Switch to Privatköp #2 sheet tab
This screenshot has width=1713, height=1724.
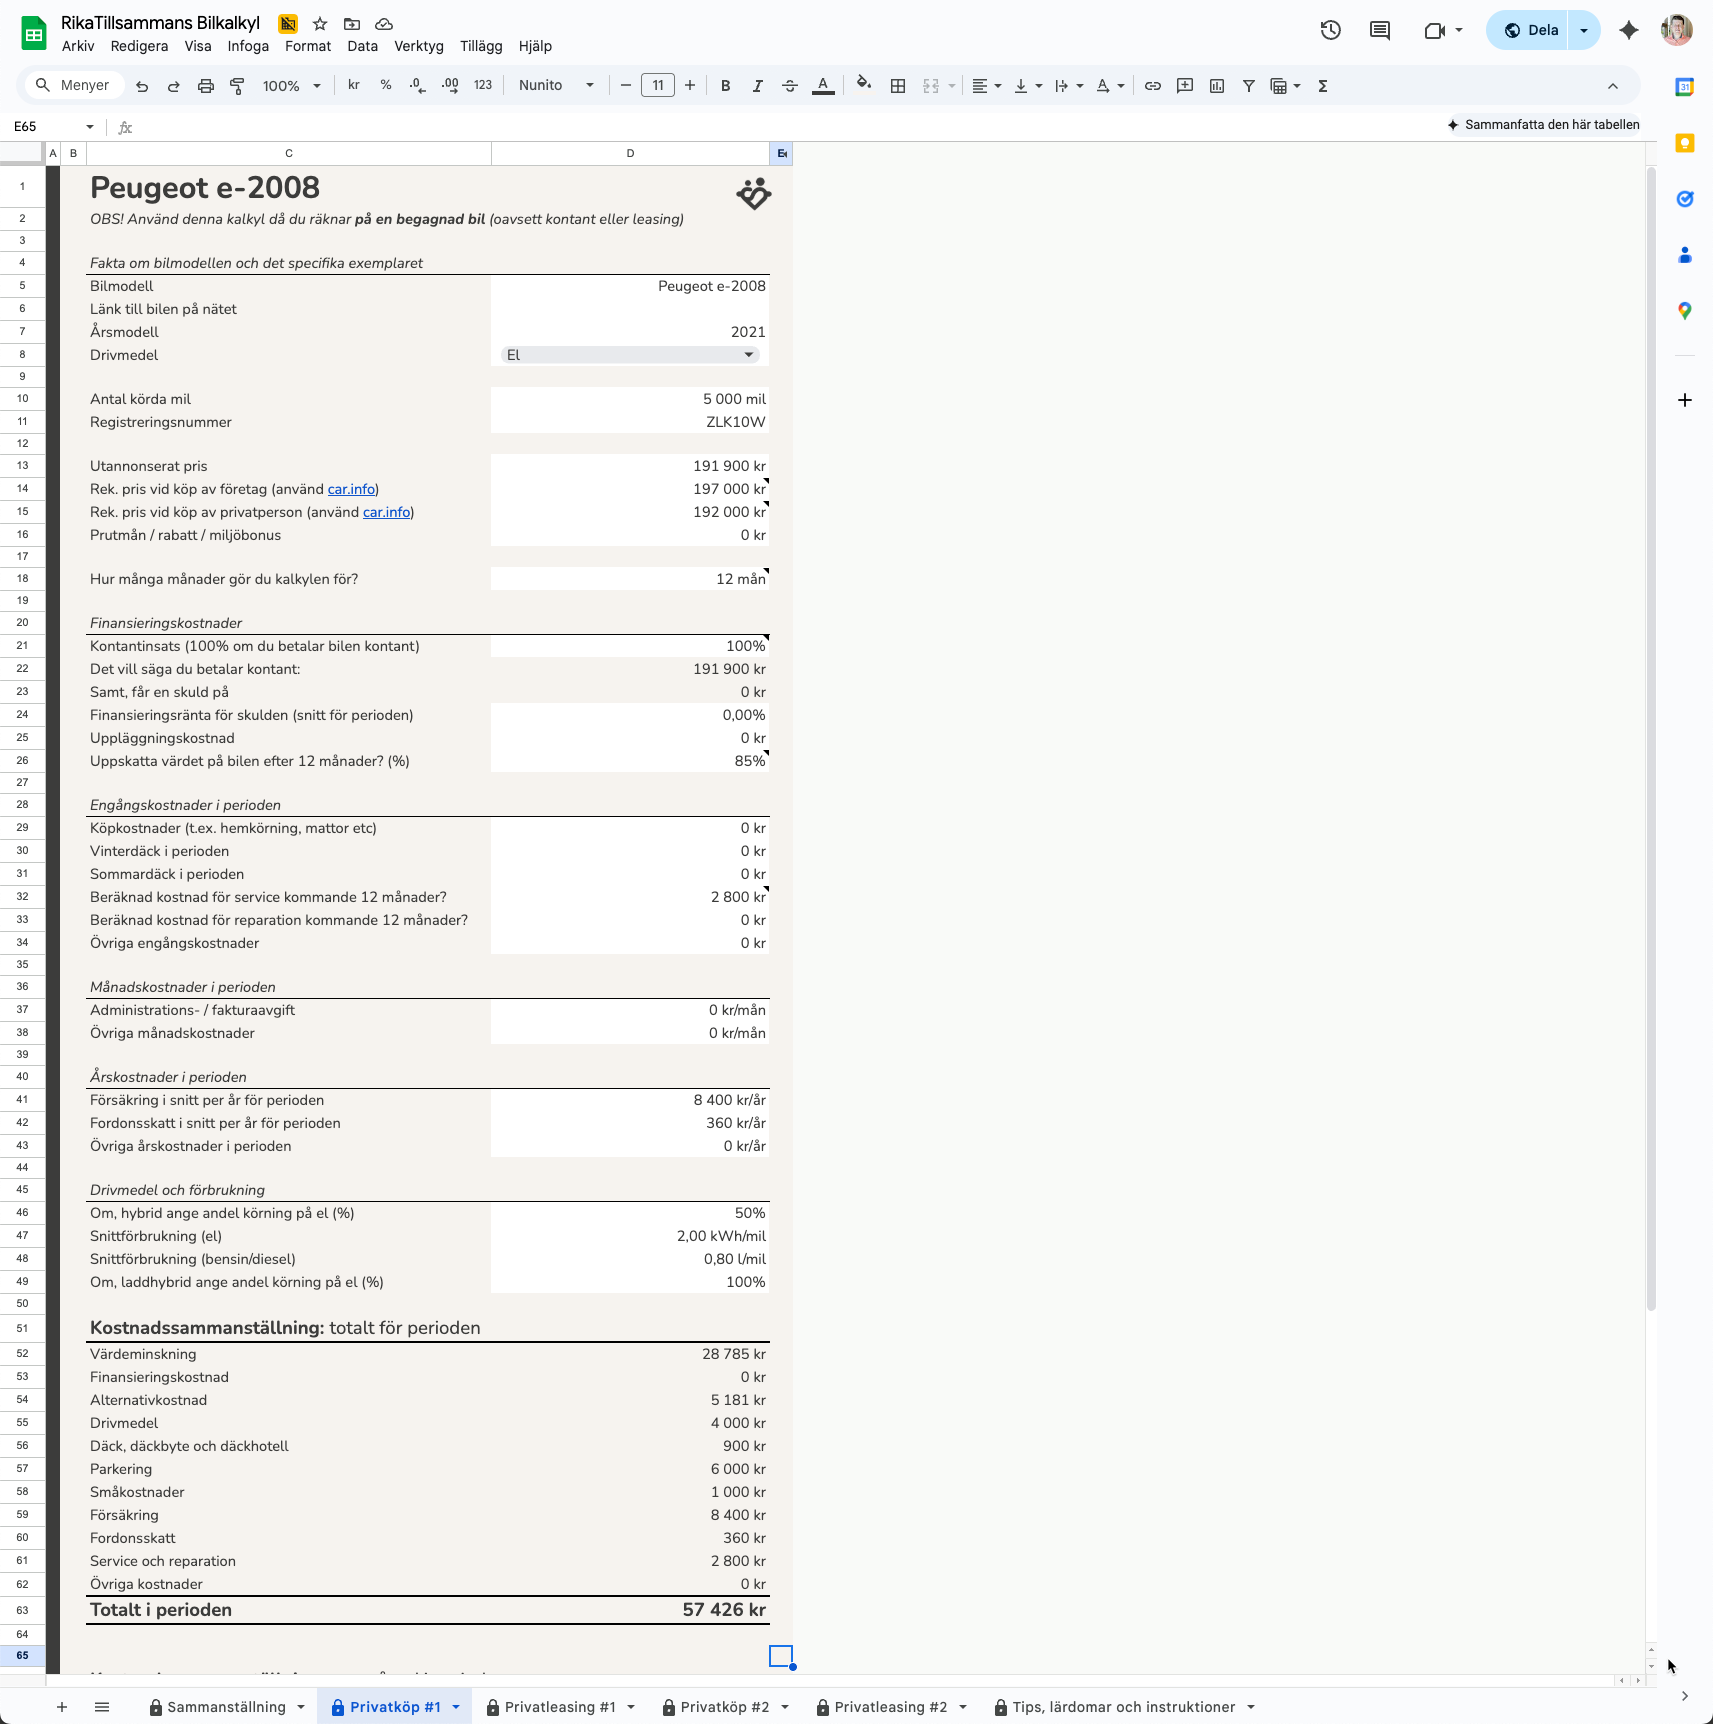coord(725,1707)
